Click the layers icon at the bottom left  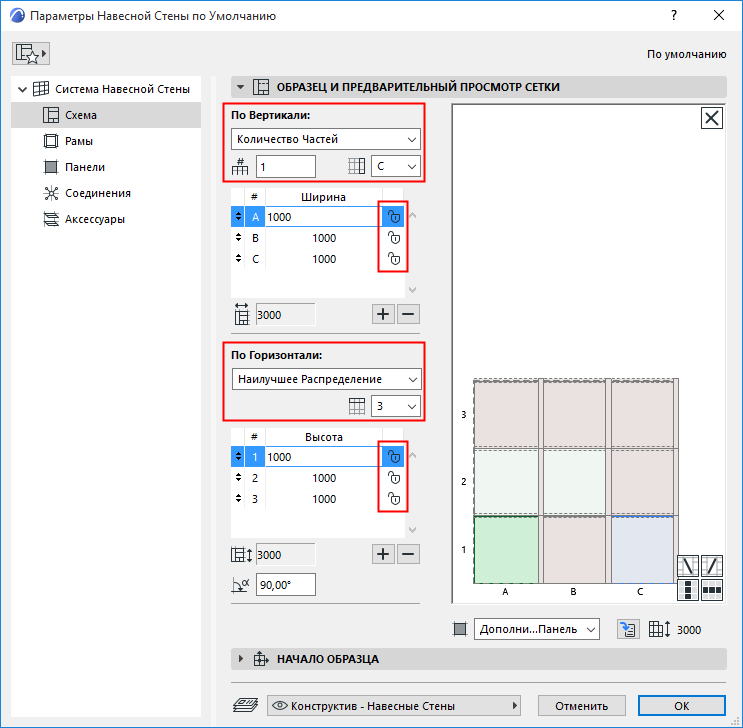tap(245, 706)
